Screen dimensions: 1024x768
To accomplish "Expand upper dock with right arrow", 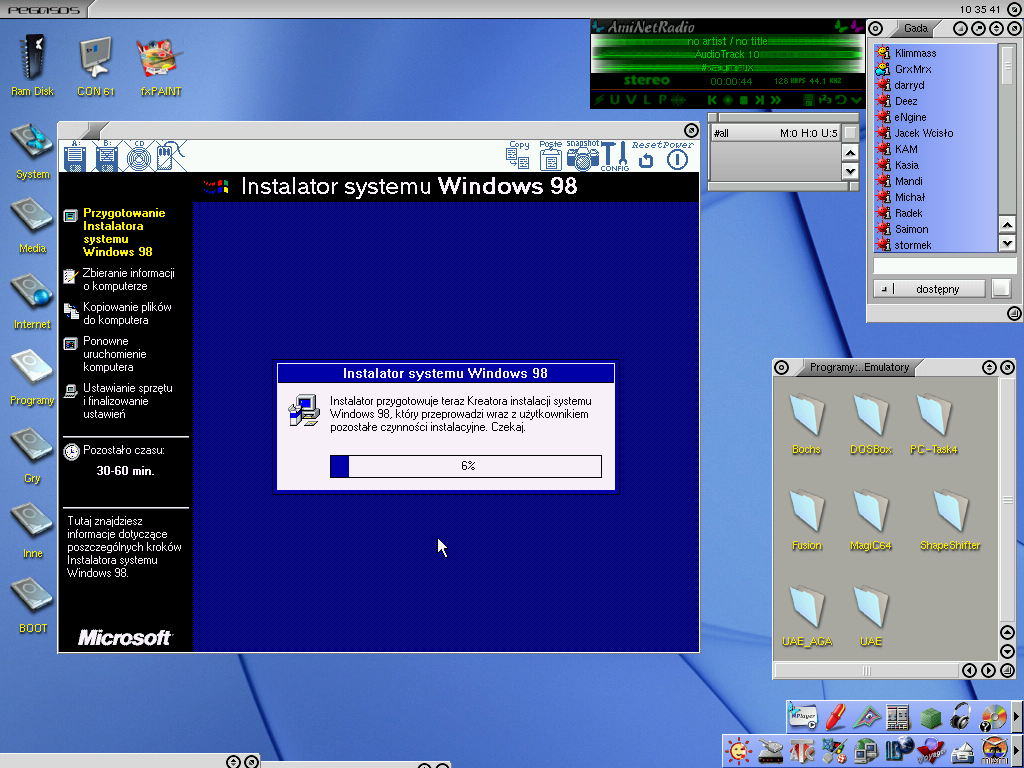I will pos(1017,716).
